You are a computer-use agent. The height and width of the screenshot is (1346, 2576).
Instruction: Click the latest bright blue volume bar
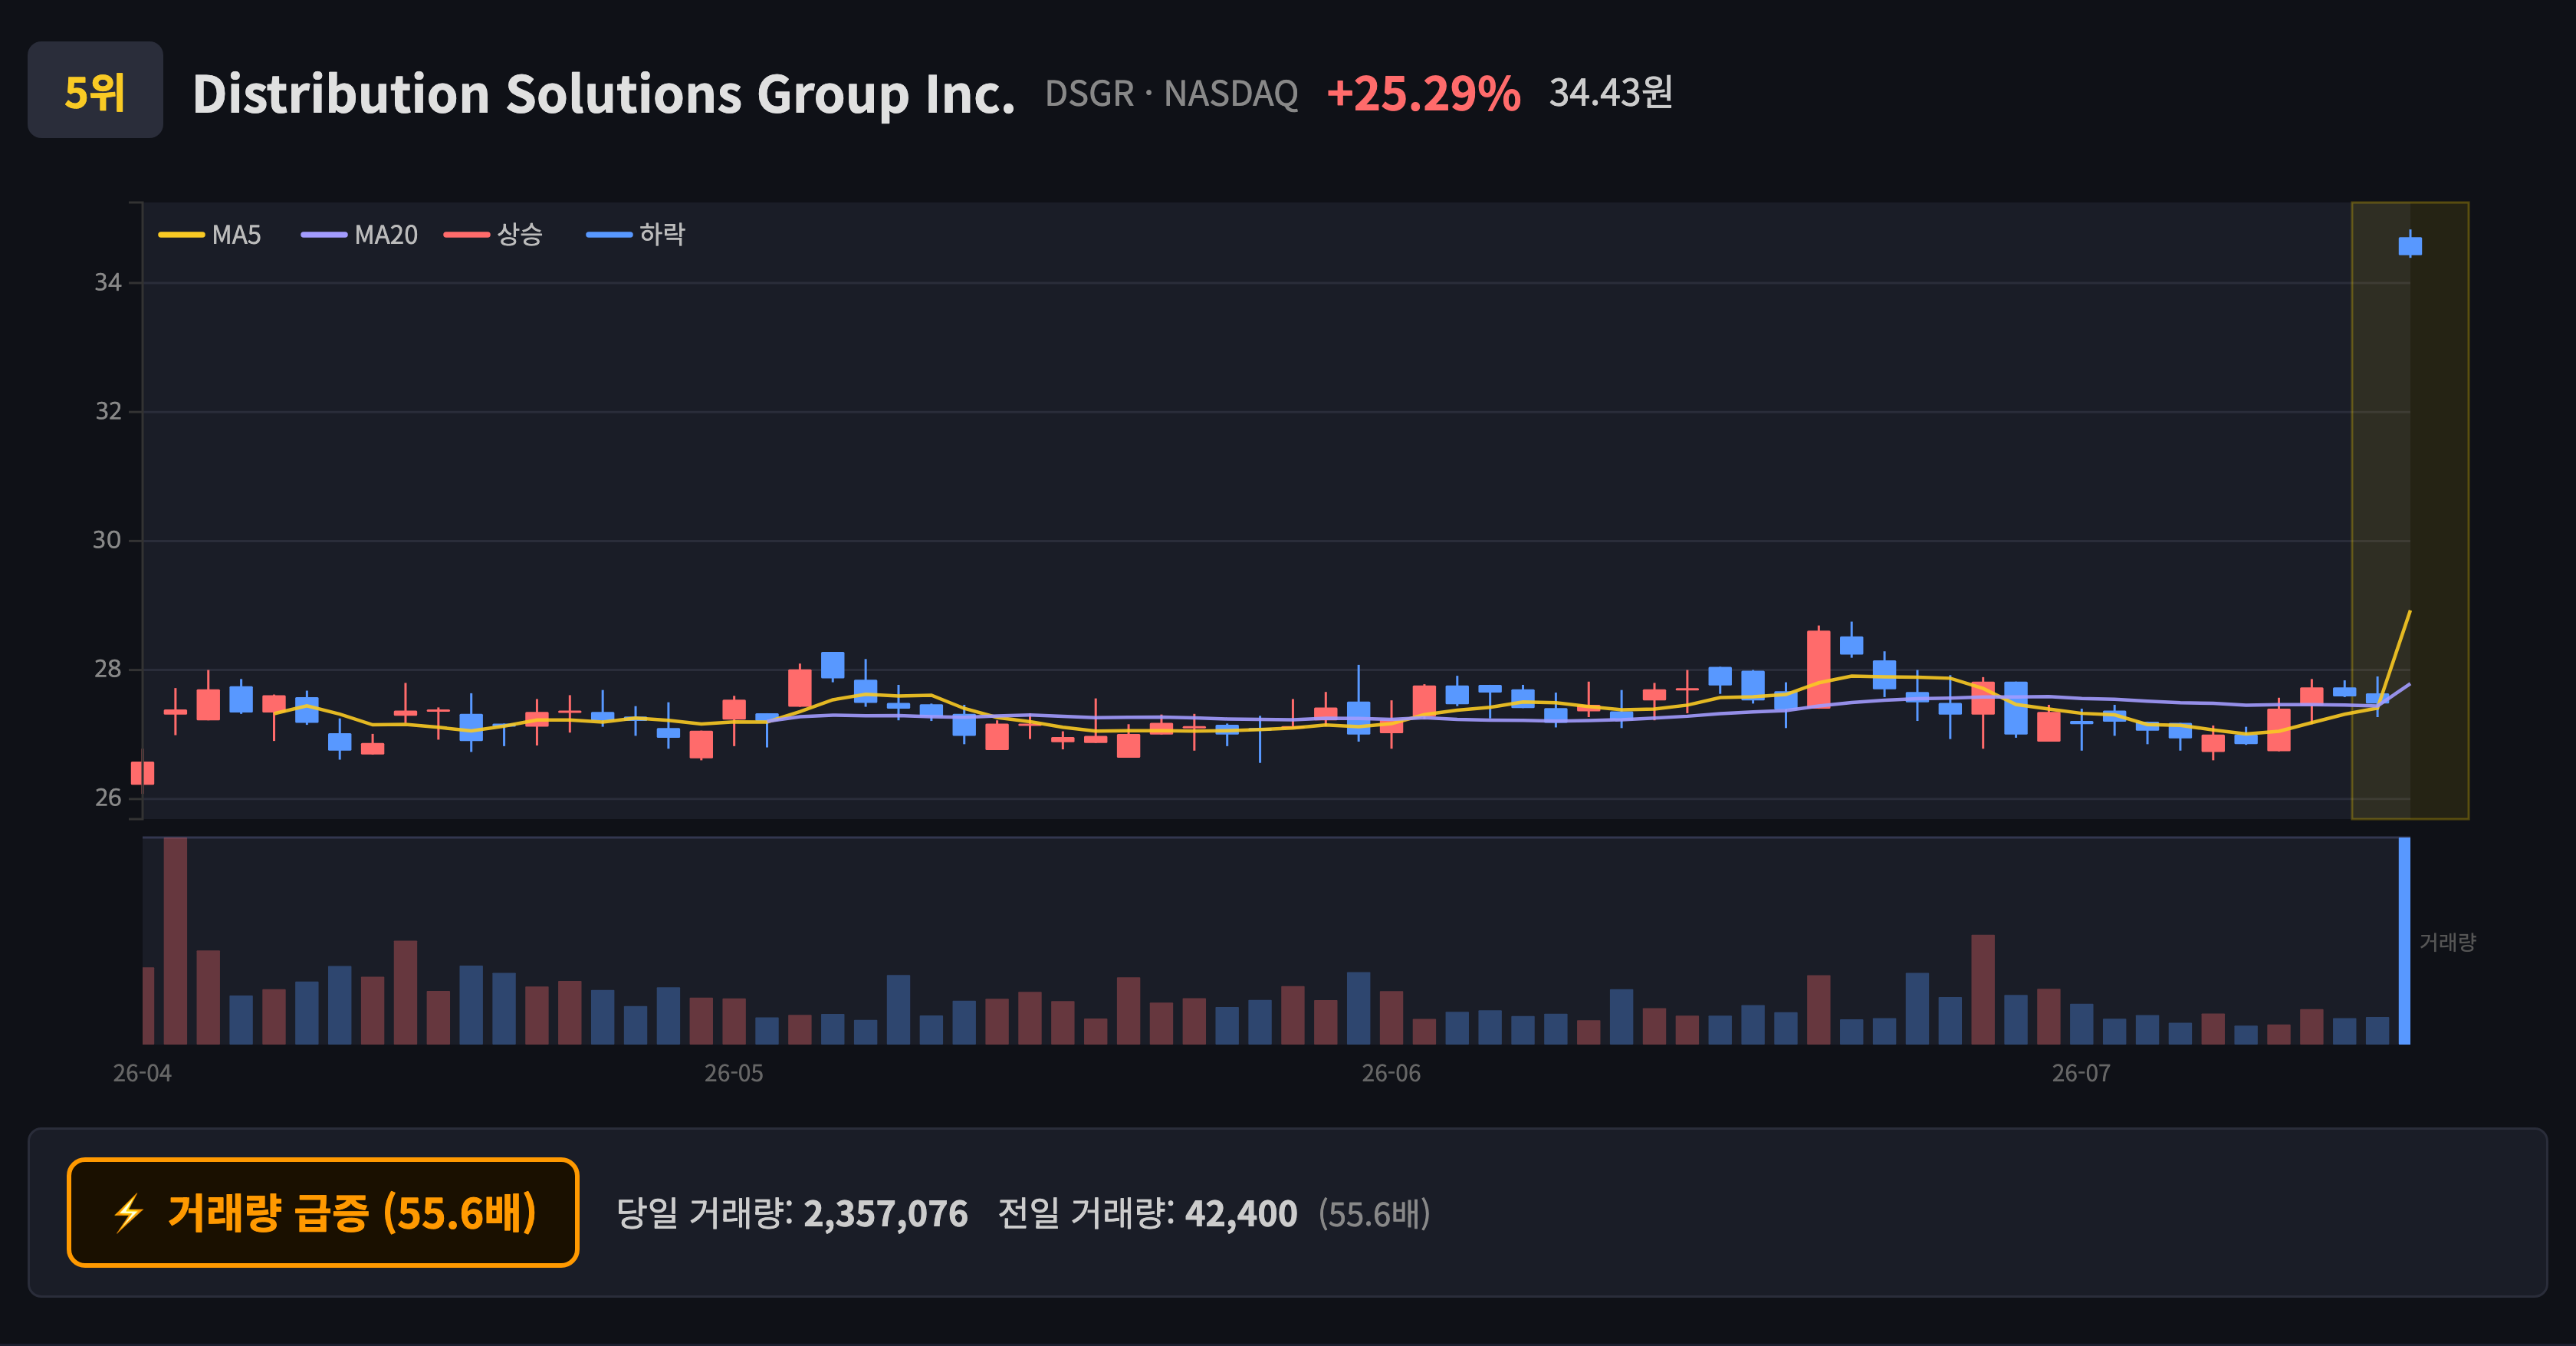coord(2404,941)
